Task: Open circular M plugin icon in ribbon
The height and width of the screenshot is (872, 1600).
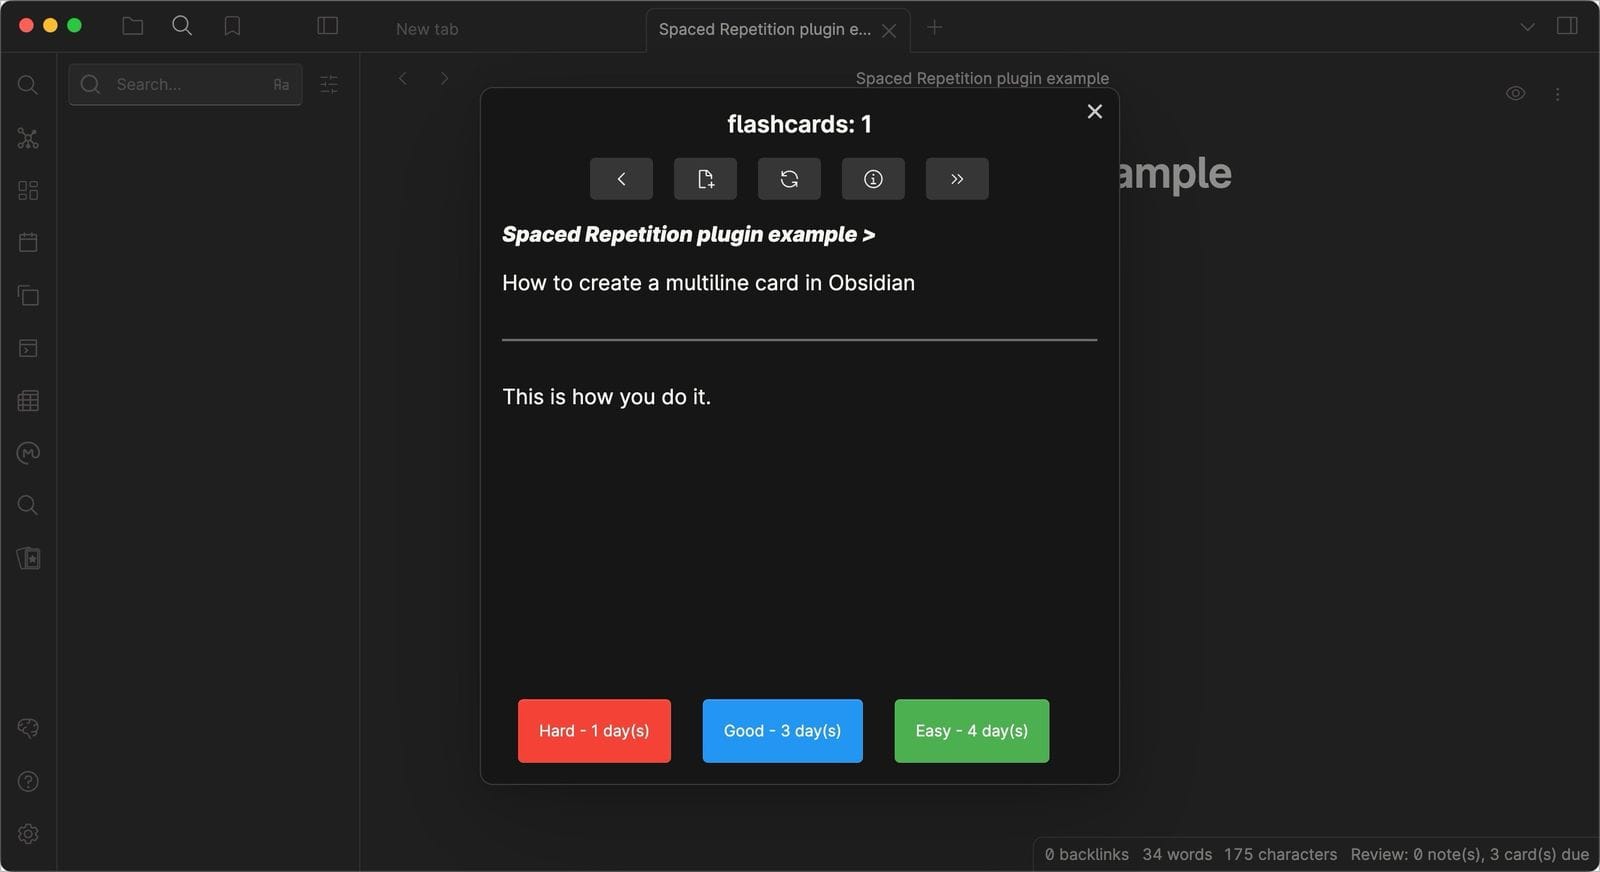Action: coord(28,453)
